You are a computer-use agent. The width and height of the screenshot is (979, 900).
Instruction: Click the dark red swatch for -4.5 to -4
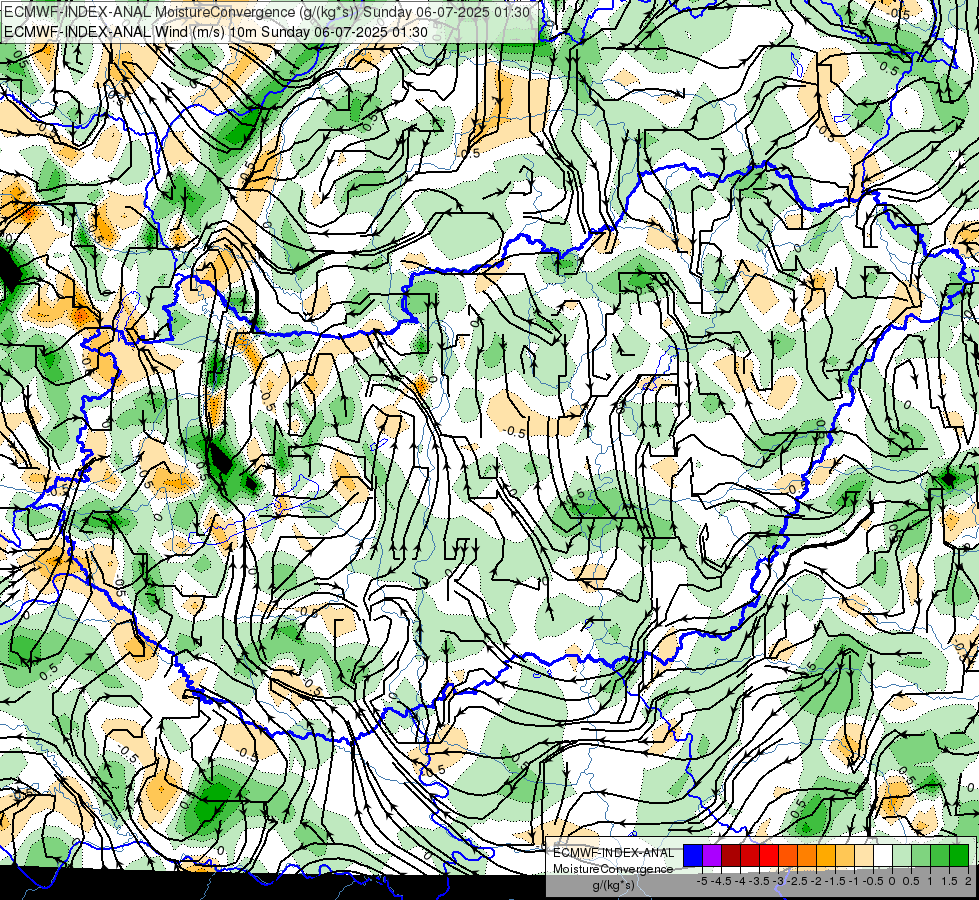(x=731, y=856)
